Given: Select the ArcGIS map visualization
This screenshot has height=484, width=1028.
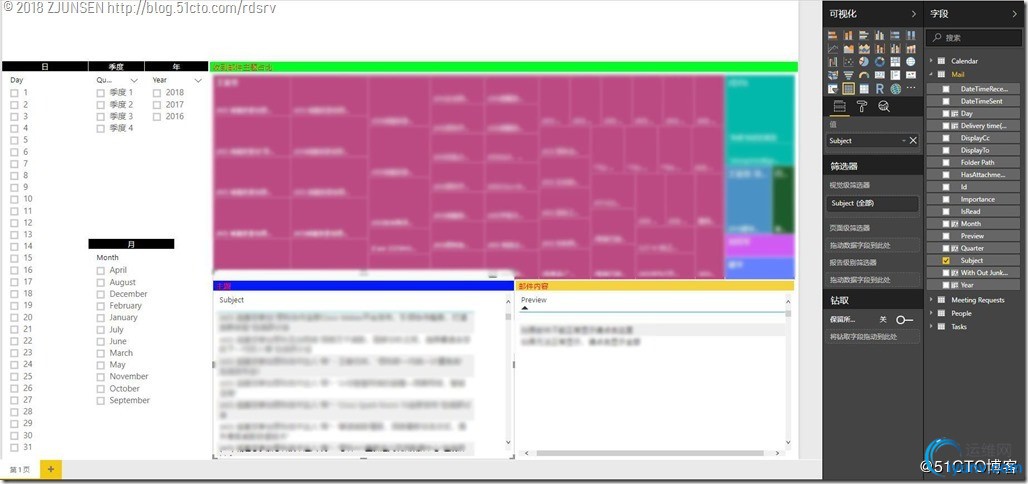Looking at the screenshot, I should point(896,88).
